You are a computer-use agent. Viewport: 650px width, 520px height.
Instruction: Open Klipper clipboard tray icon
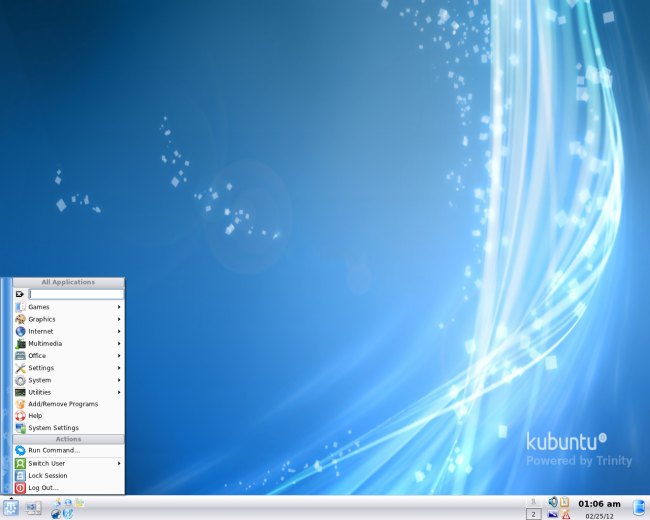[x=564, y=502]
